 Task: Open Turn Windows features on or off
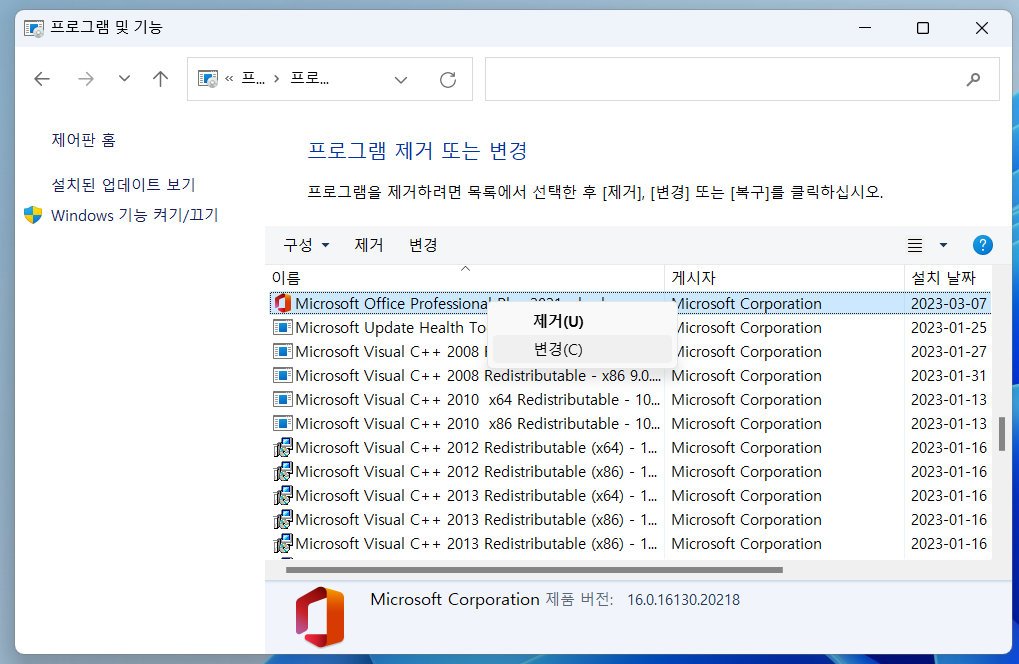point(135,215)
